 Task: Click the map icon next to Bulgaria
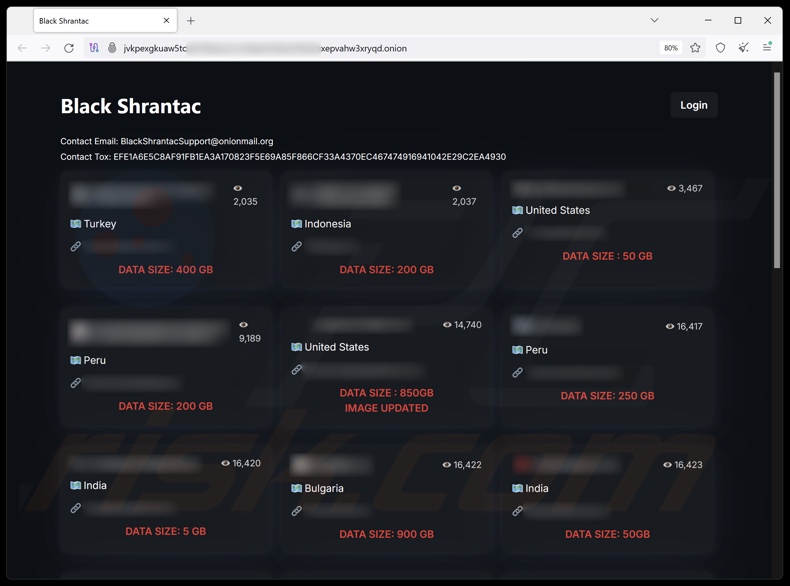click(x=297, y=488)
